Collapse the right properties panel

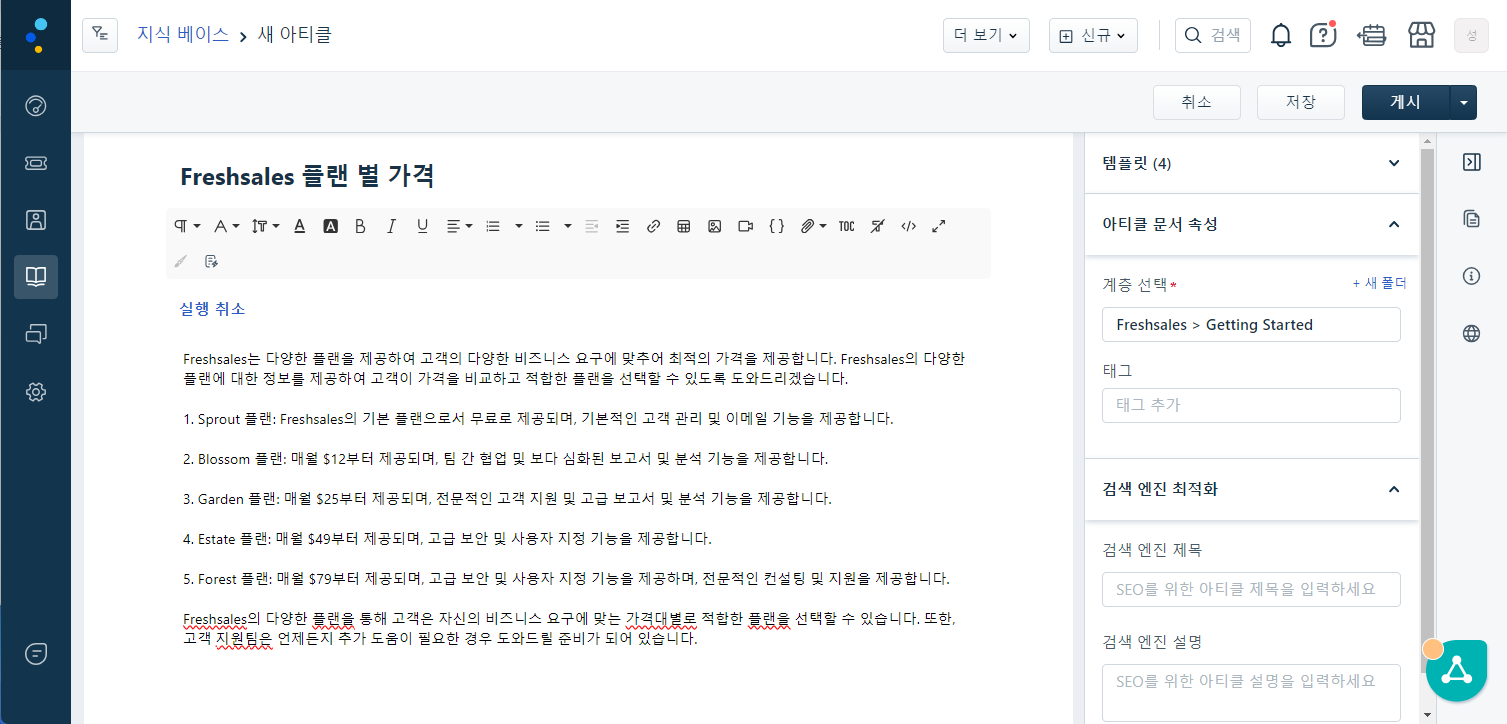1471,162
